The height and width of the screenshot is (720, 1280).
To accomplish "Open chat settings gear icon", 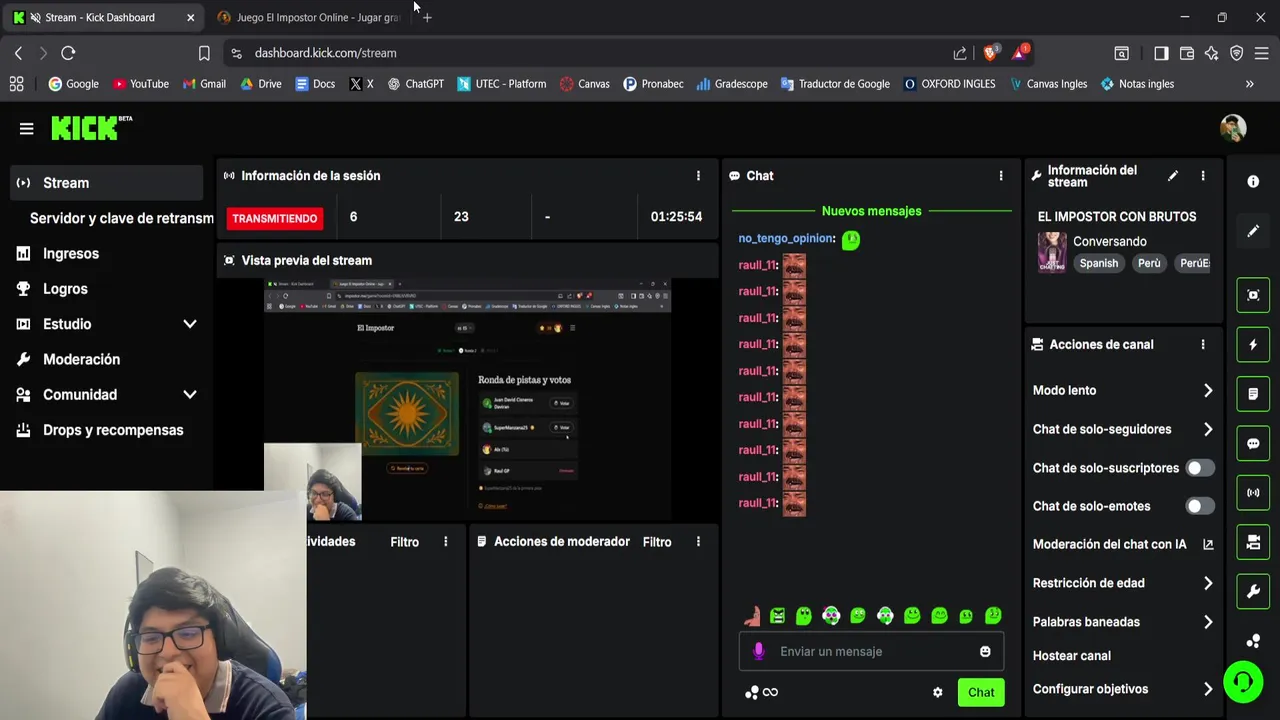I will tap(938, 692).
